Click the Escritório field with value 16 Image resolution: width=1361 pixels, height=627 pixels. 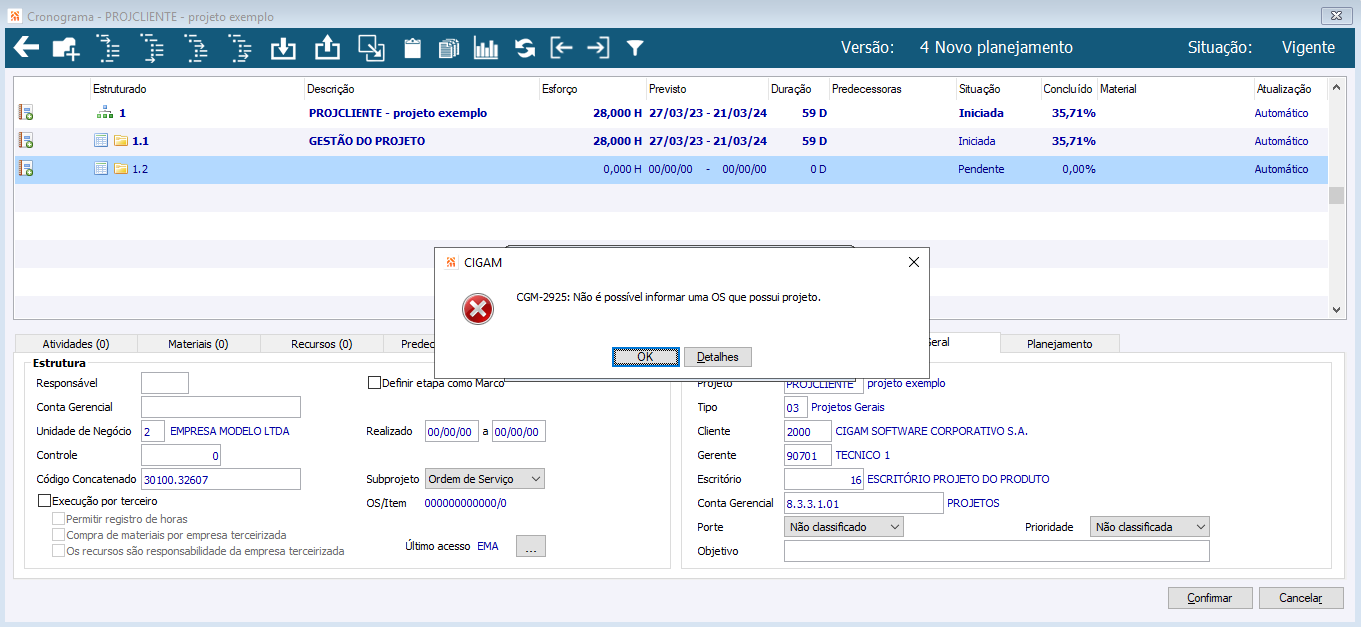pos(824,479)
